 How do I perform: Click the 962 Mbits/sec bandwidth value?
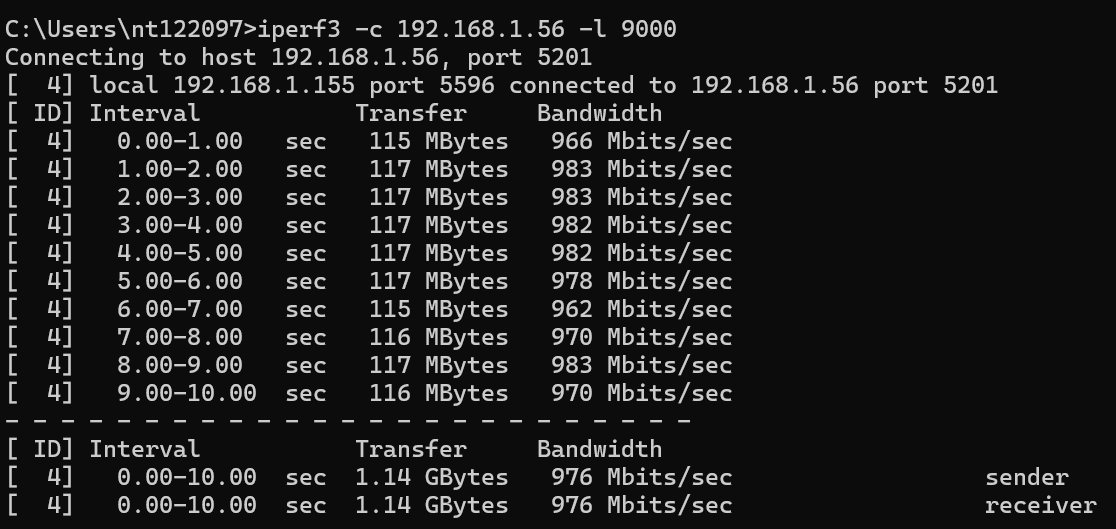click(x=642, y=309)
